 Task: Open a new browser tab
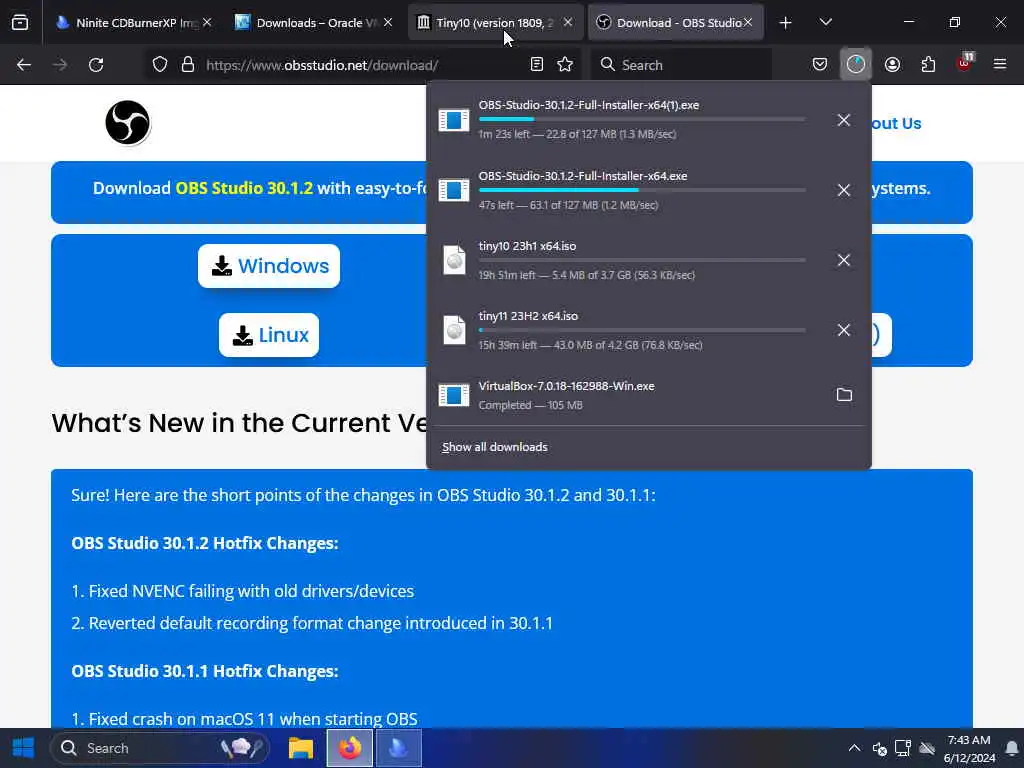point(786,23)
